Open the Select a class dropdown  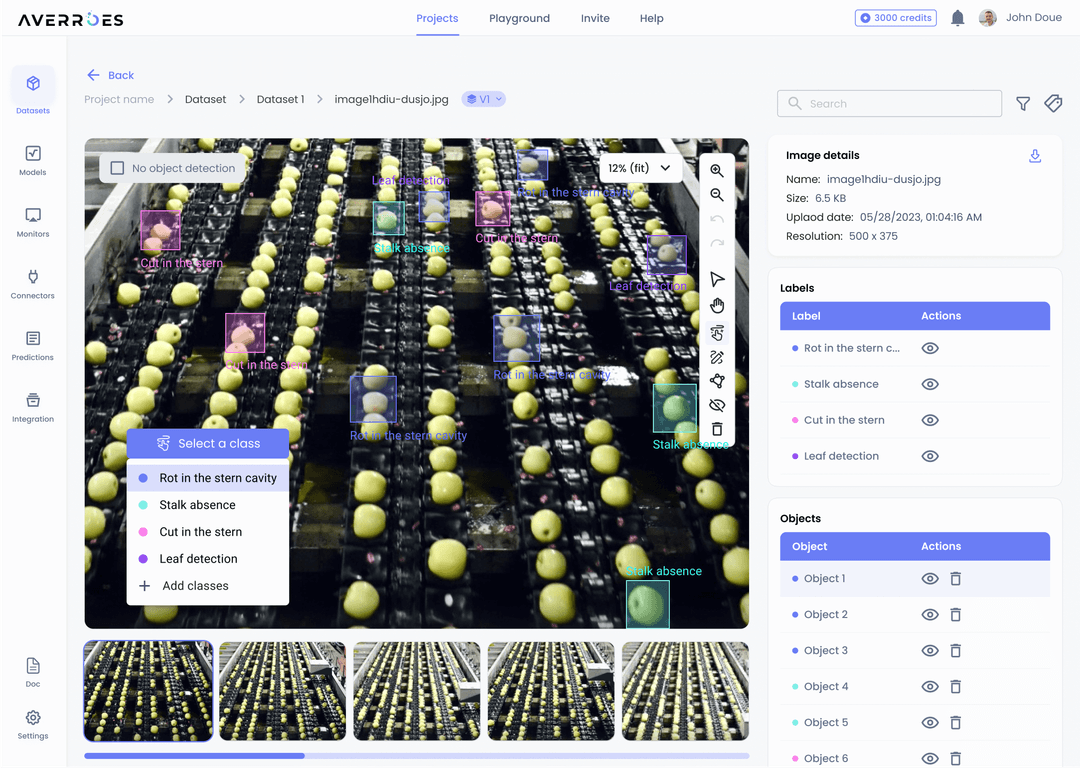pos(207,443)
